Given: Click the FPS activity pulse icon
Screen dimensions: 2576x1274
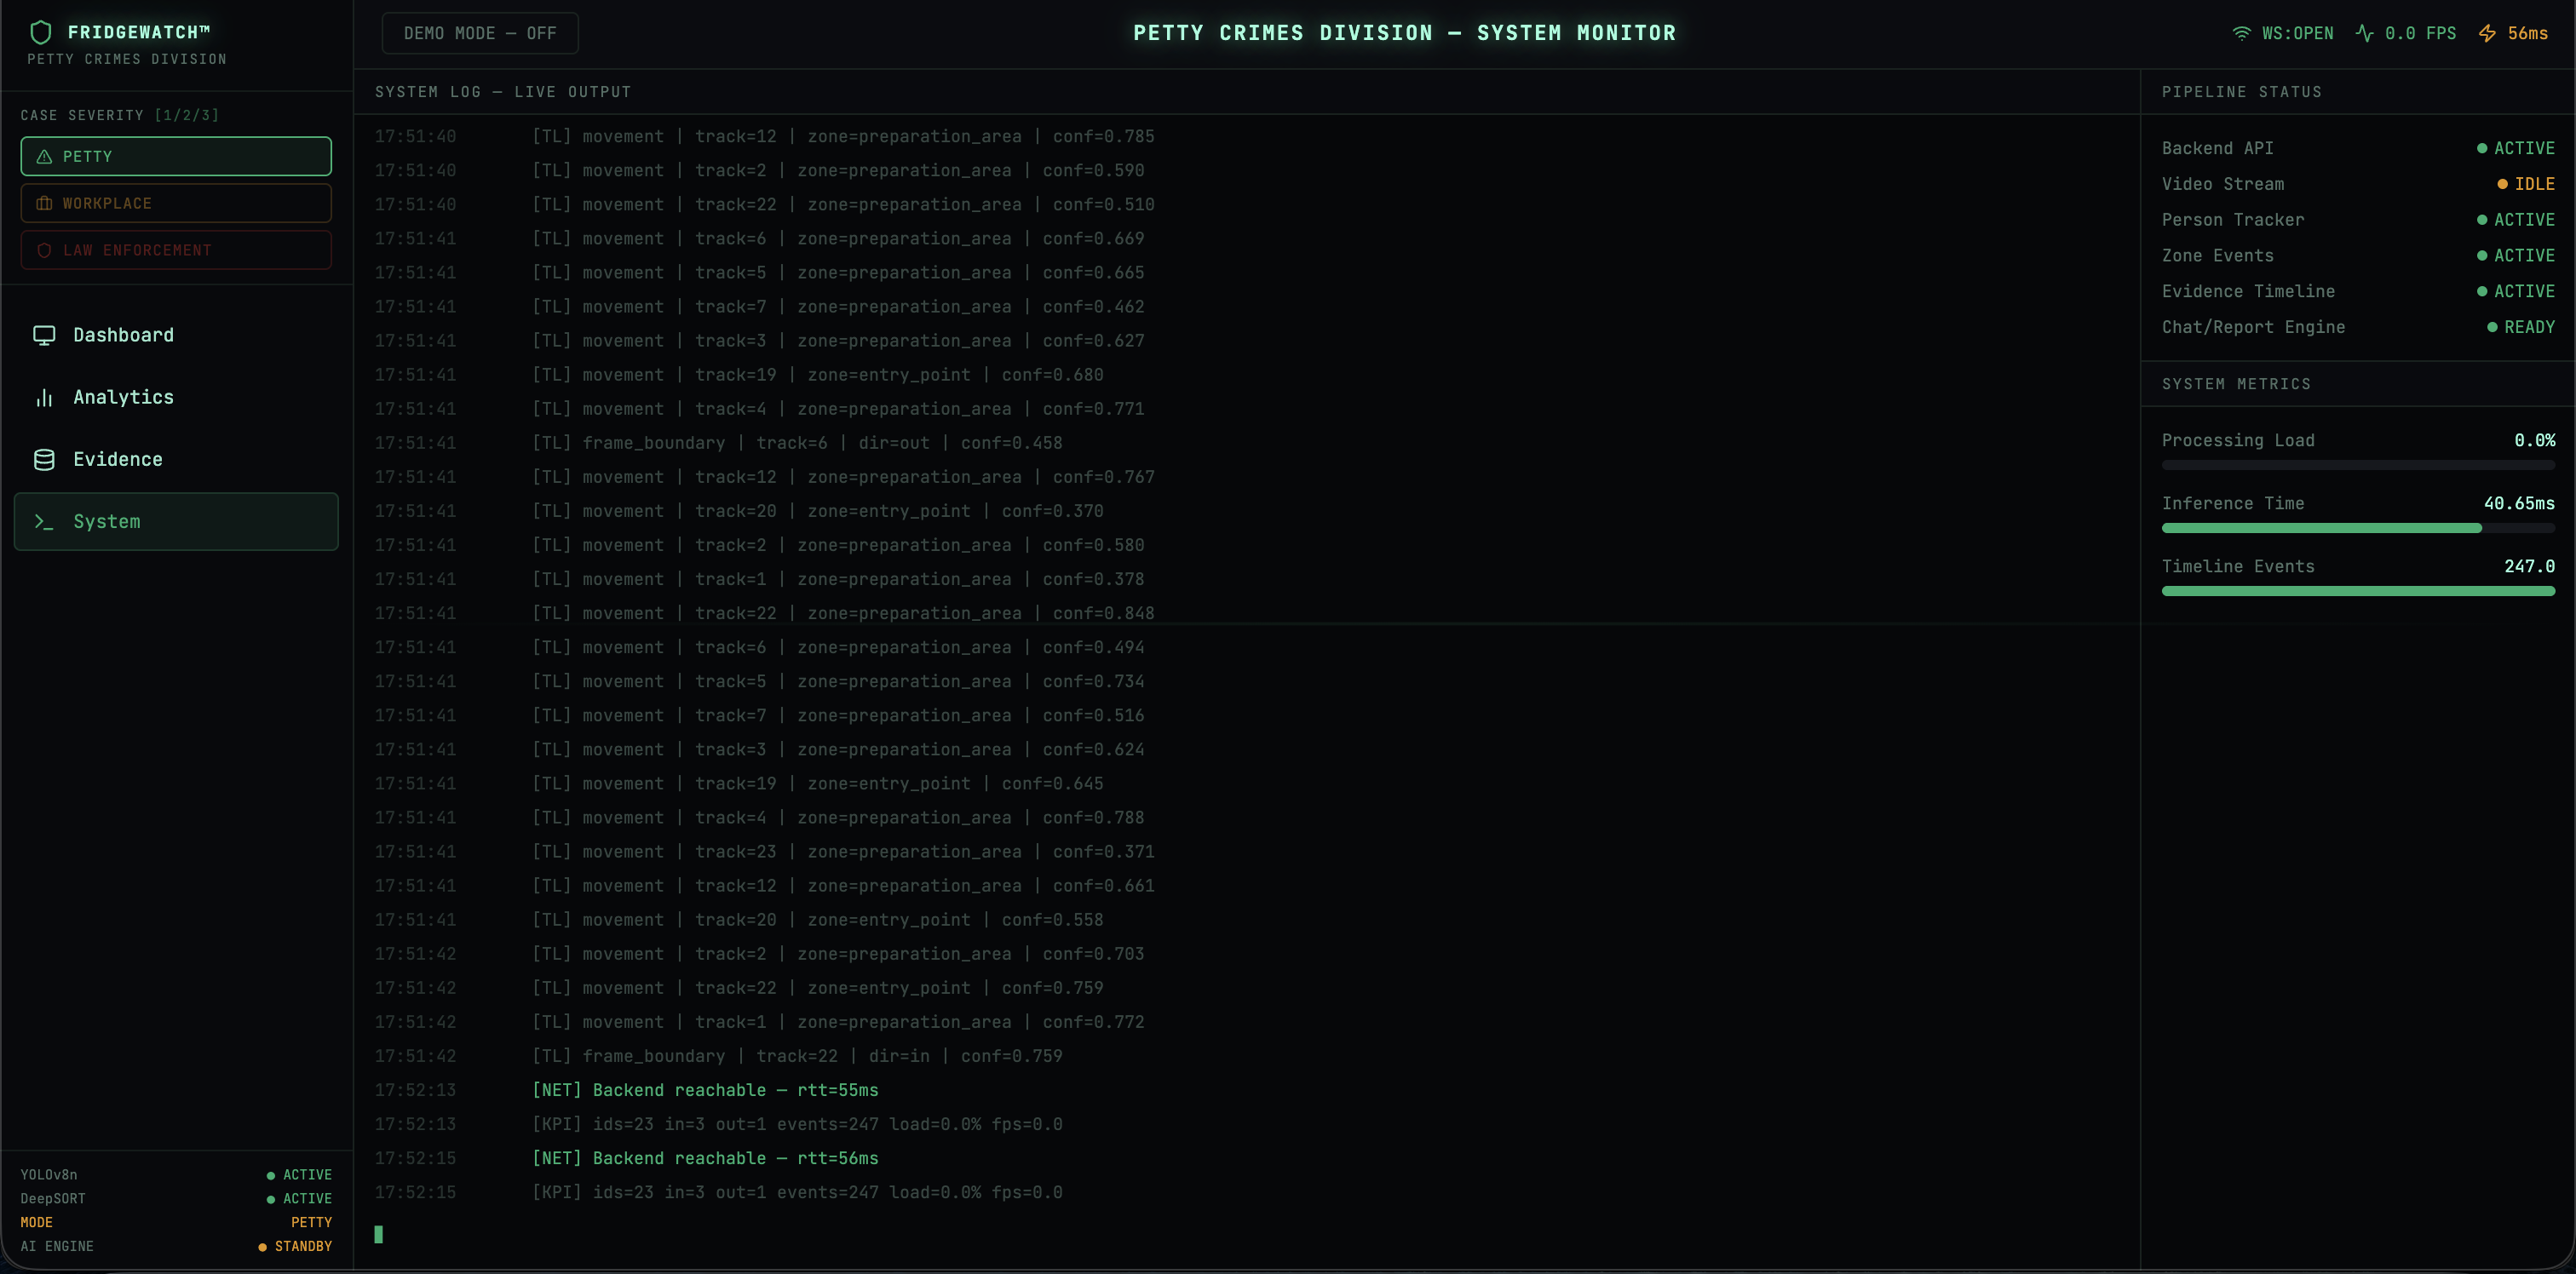Looking at the screenshot, I should click(x=2364, y=33).
